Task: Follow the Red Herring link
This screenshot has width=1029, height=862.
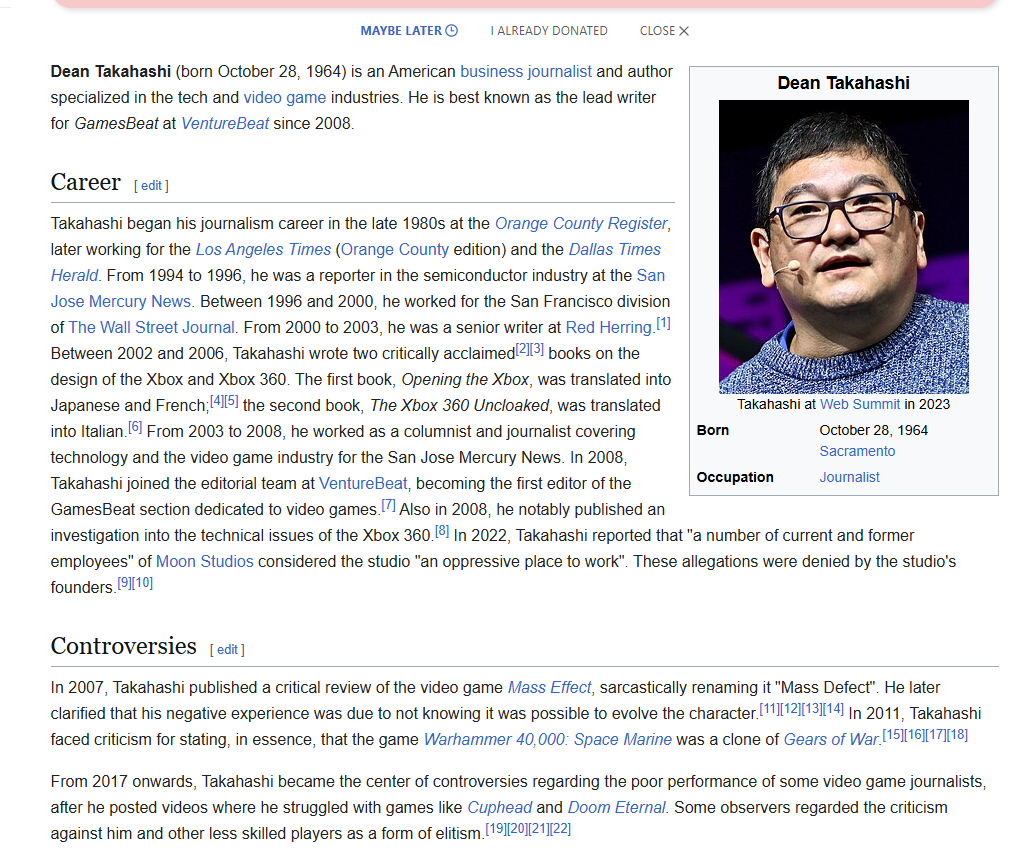Action: [608, 327]
